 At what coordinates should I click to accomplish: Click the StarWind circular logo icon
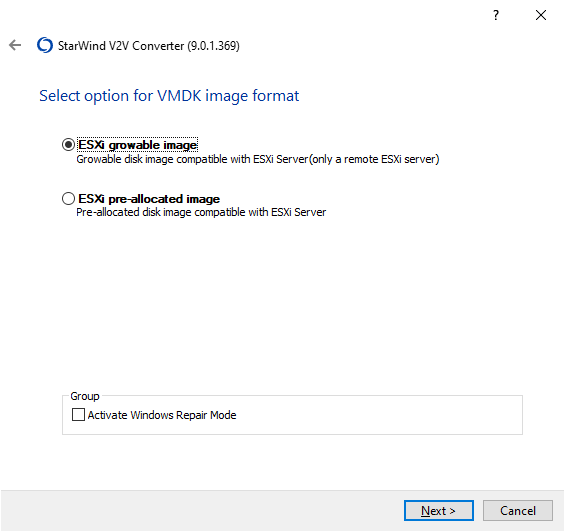pos(45,45)
